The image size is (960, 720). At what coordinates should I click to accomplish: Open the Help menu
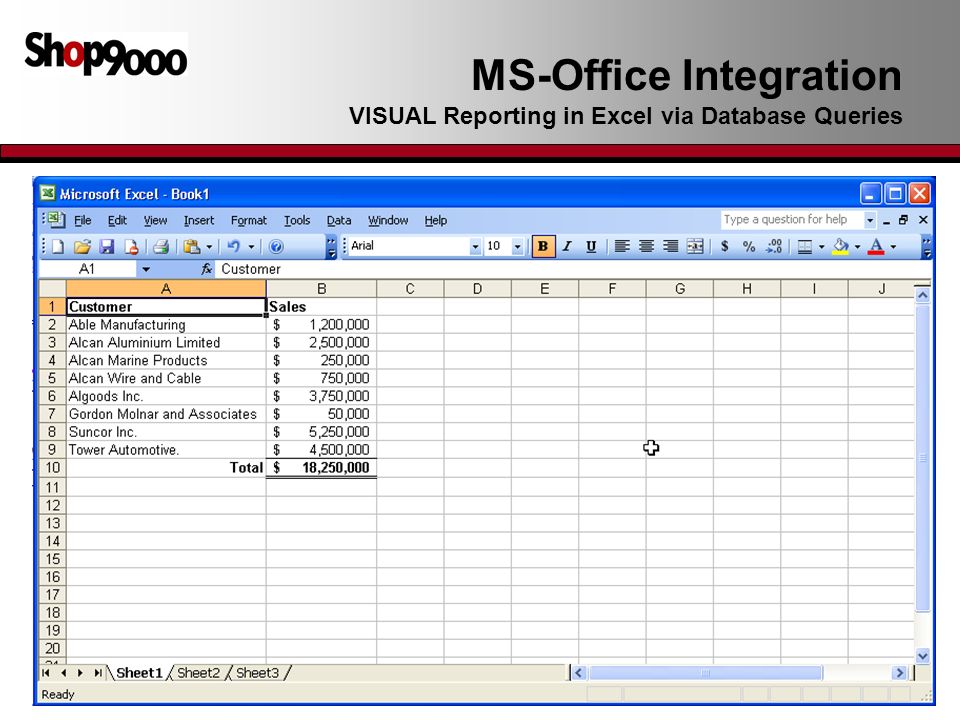click(435, 220)
